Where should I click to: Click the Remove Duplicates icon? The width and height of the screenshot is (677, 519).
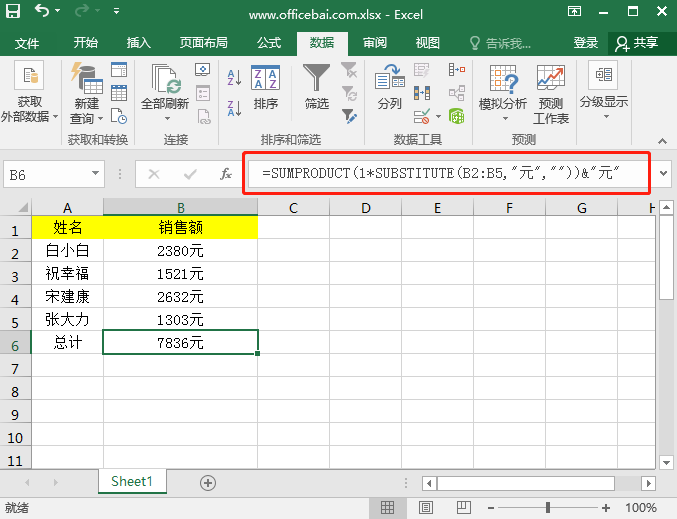[422, 93]
